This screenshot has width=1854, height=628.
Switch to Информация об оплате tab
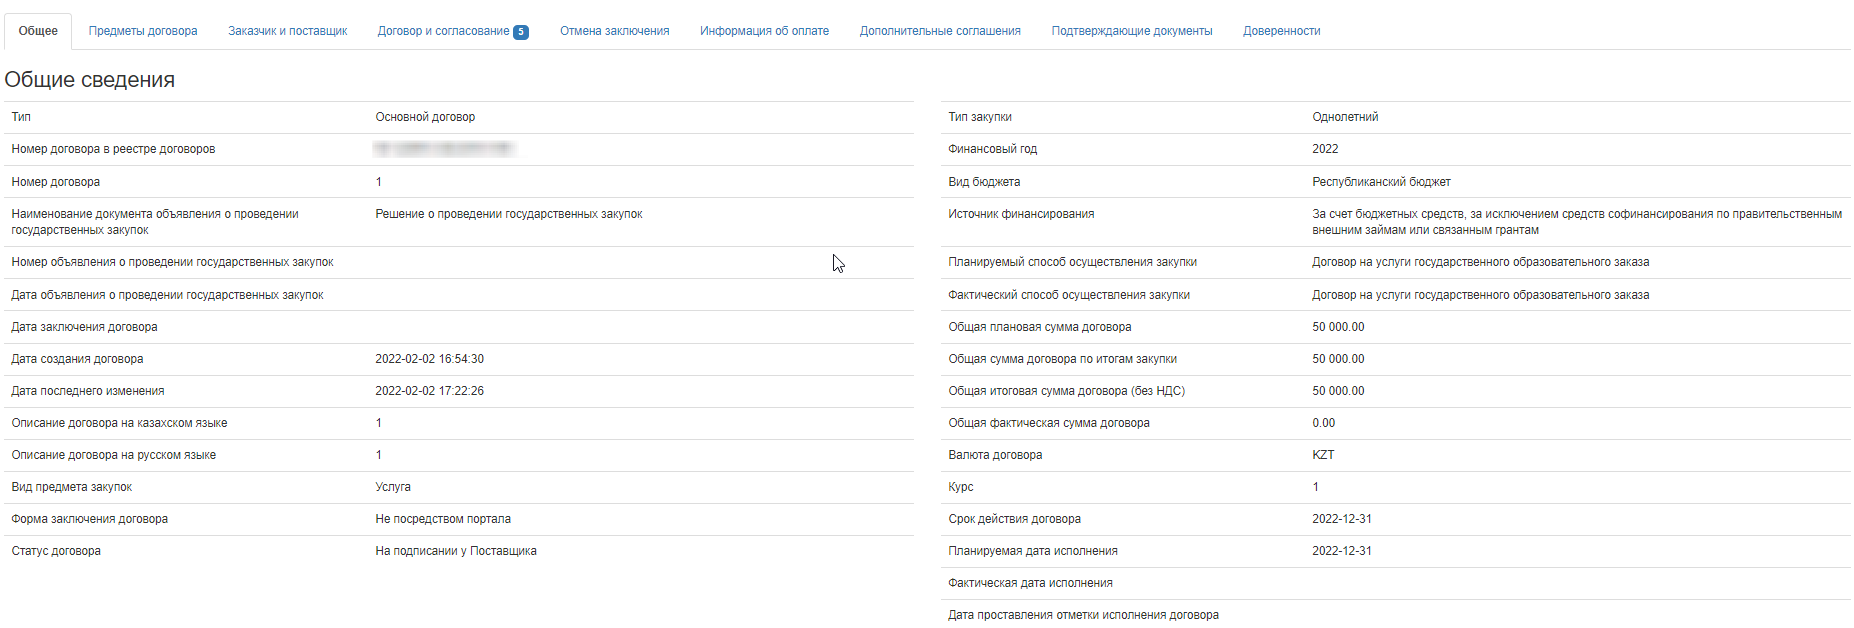pyautogui.click(x=764, y=31)
